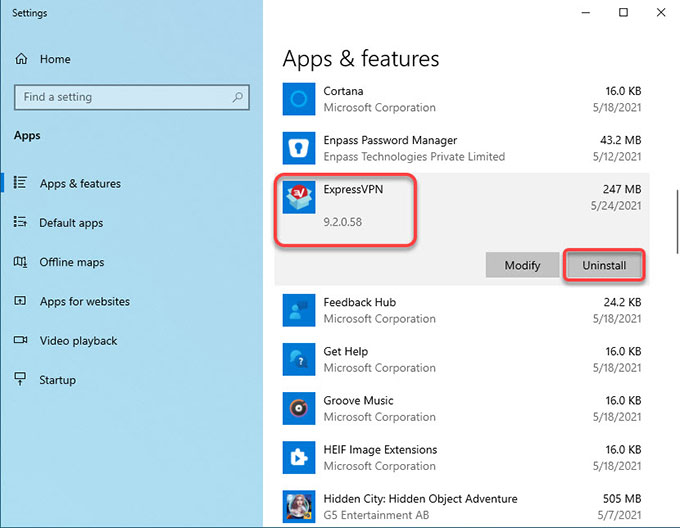The image size is (680, 528).
Task: Click the 24.2 KB size value
Action: (x=622, y=302)
